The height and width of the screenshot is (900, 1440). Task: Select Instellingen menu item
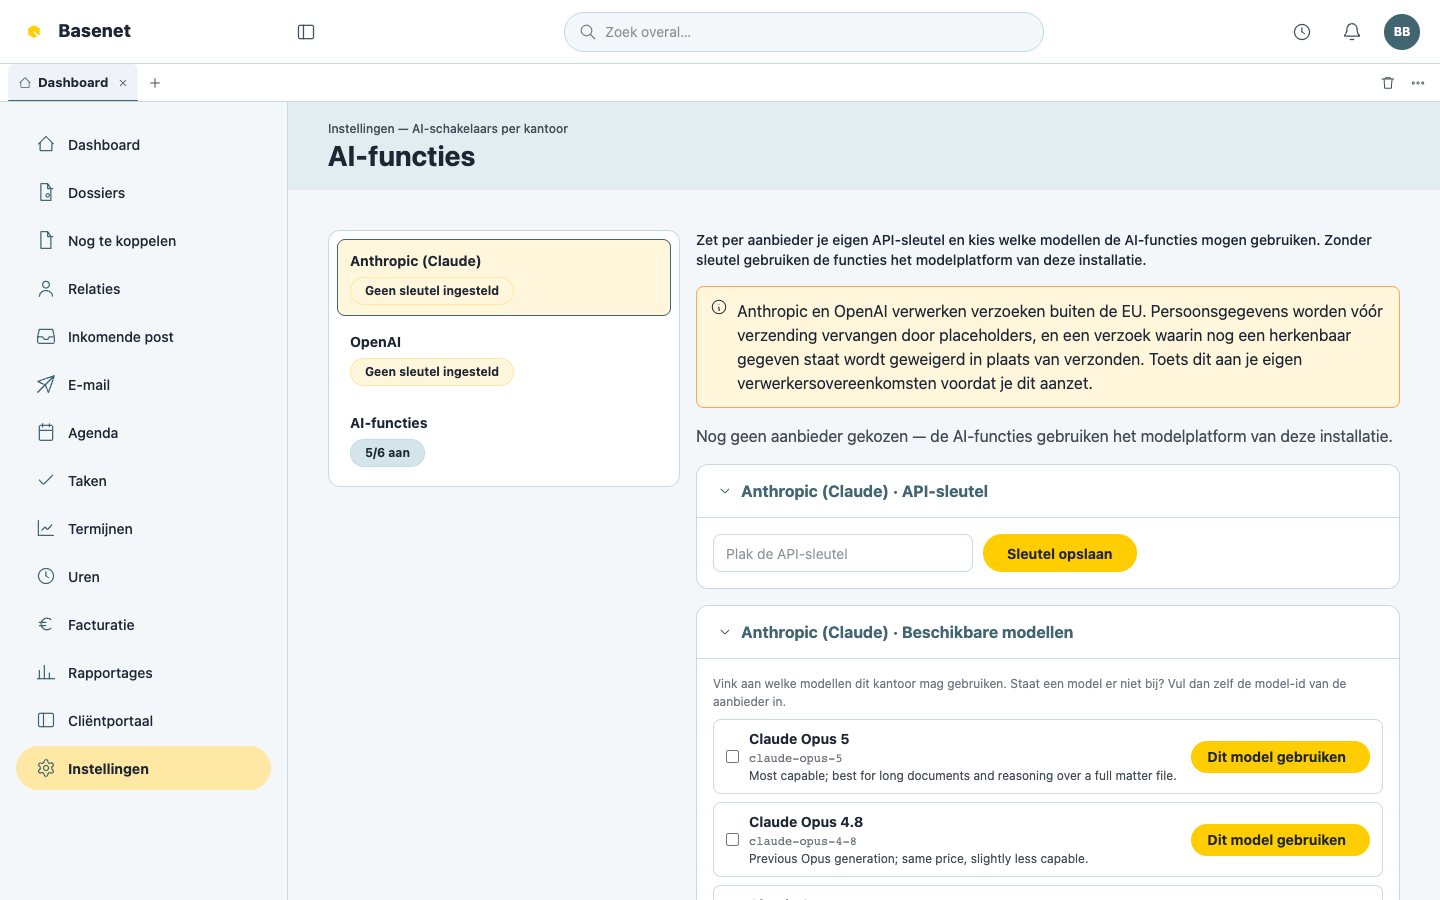tap(143, 768)
